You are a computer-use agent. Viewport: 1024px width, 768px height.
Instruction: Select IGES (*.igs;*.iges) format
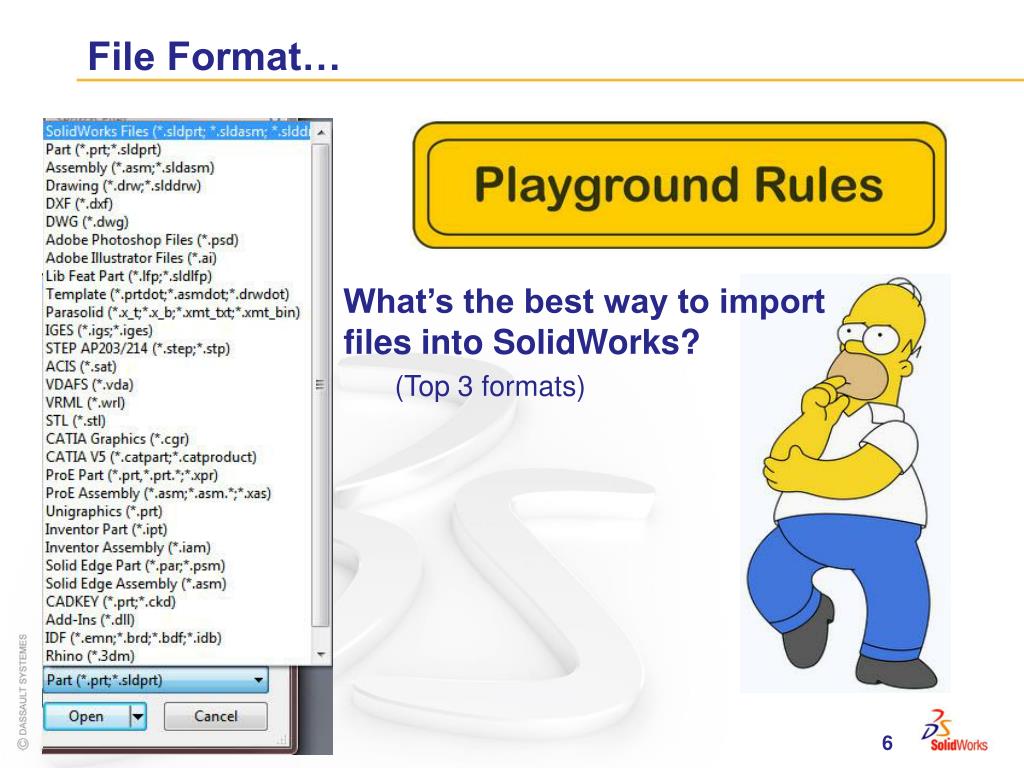pyautogui.click(x=178, y=330)
